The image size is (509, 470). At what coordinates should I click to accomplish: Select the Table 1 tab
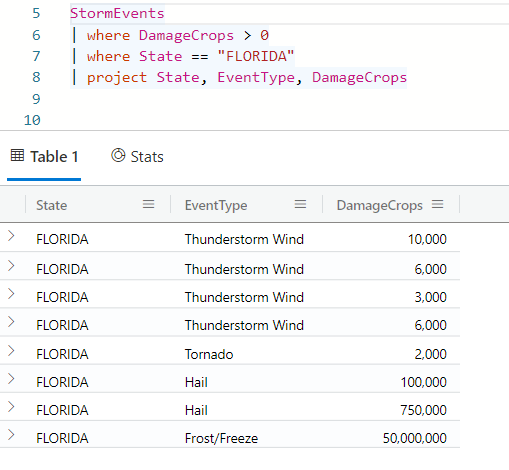tap(44, 156)
